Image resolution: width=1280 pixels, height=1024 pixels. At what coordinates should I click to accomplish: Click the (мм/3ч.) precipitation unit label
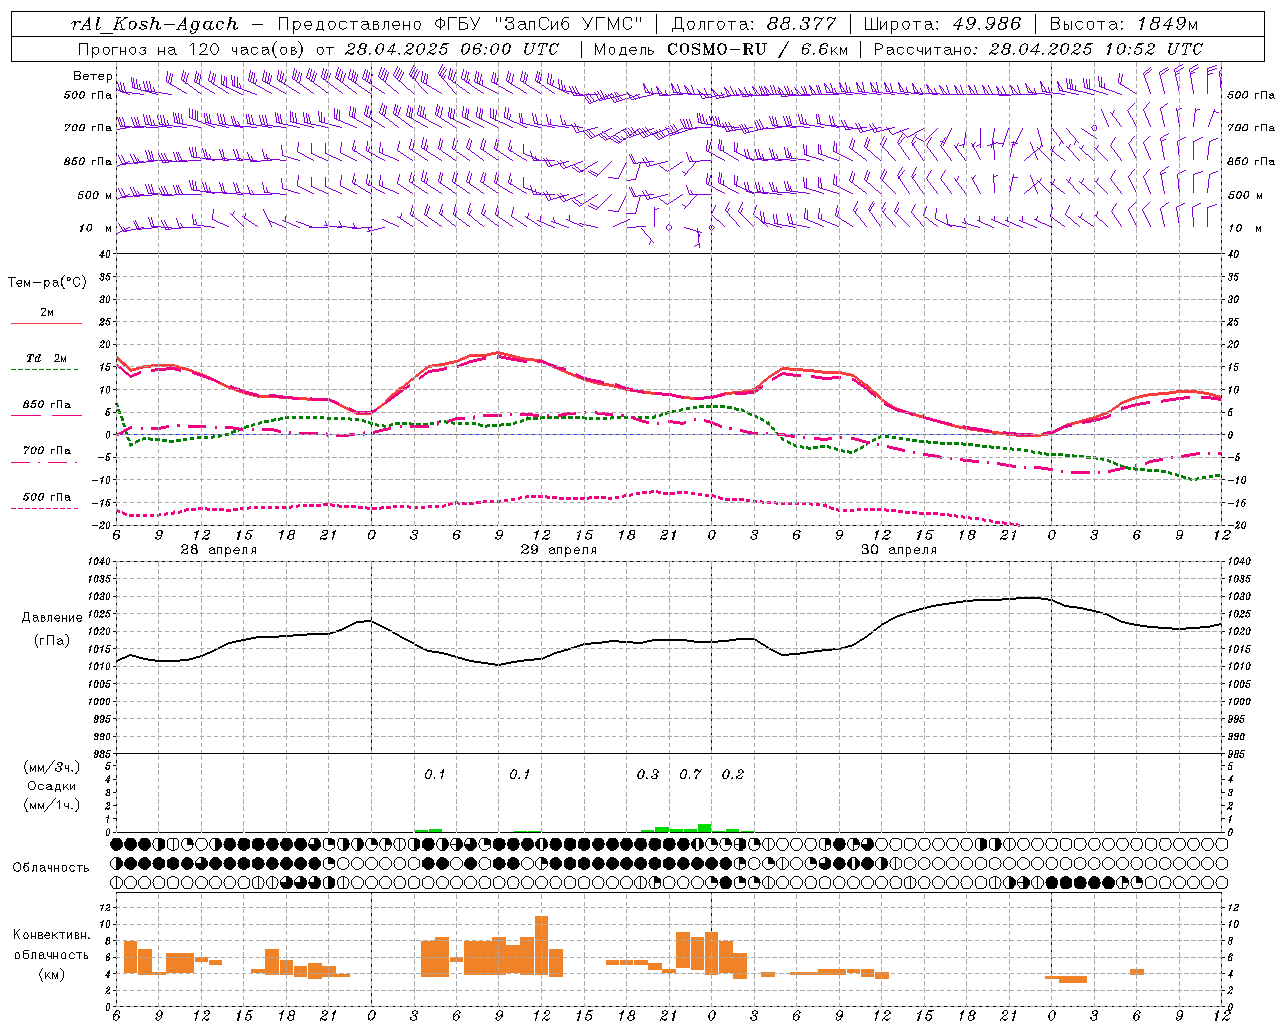(52, 767)
